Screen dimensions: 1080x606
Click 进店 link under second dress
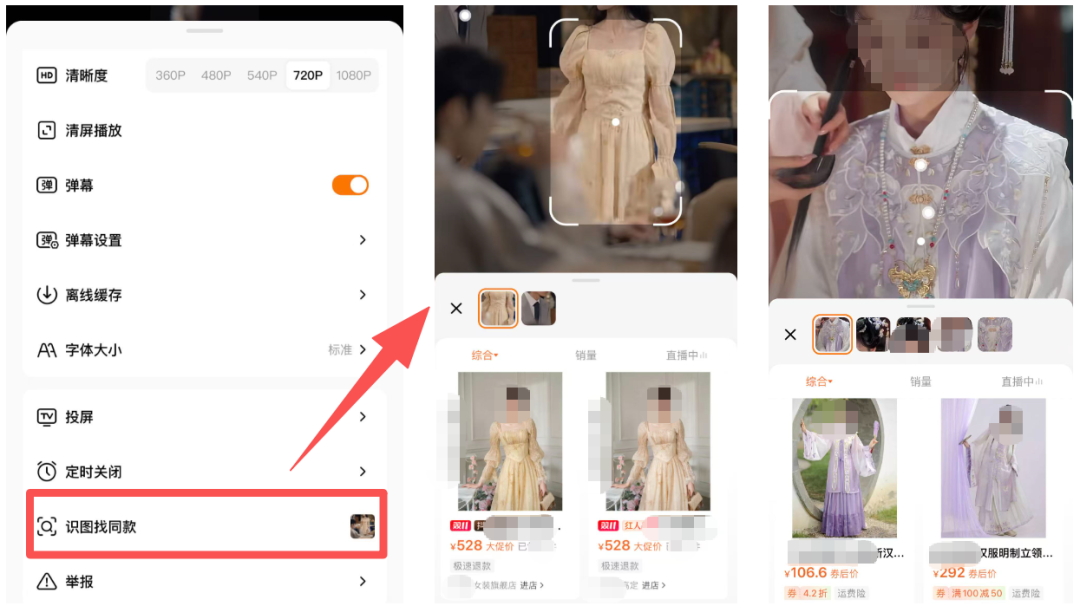pyautogui.click(x=654, y=585)
